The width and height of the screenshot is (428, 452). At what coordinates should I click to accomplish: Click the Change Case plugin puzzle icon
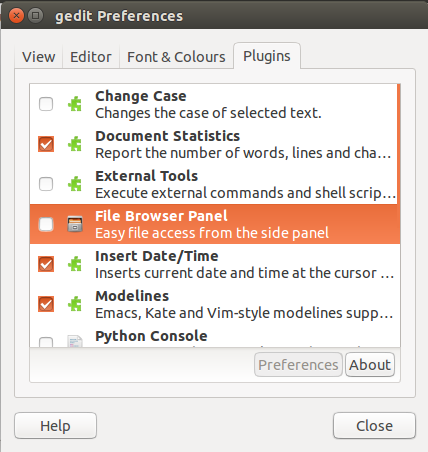pos(75,104)
